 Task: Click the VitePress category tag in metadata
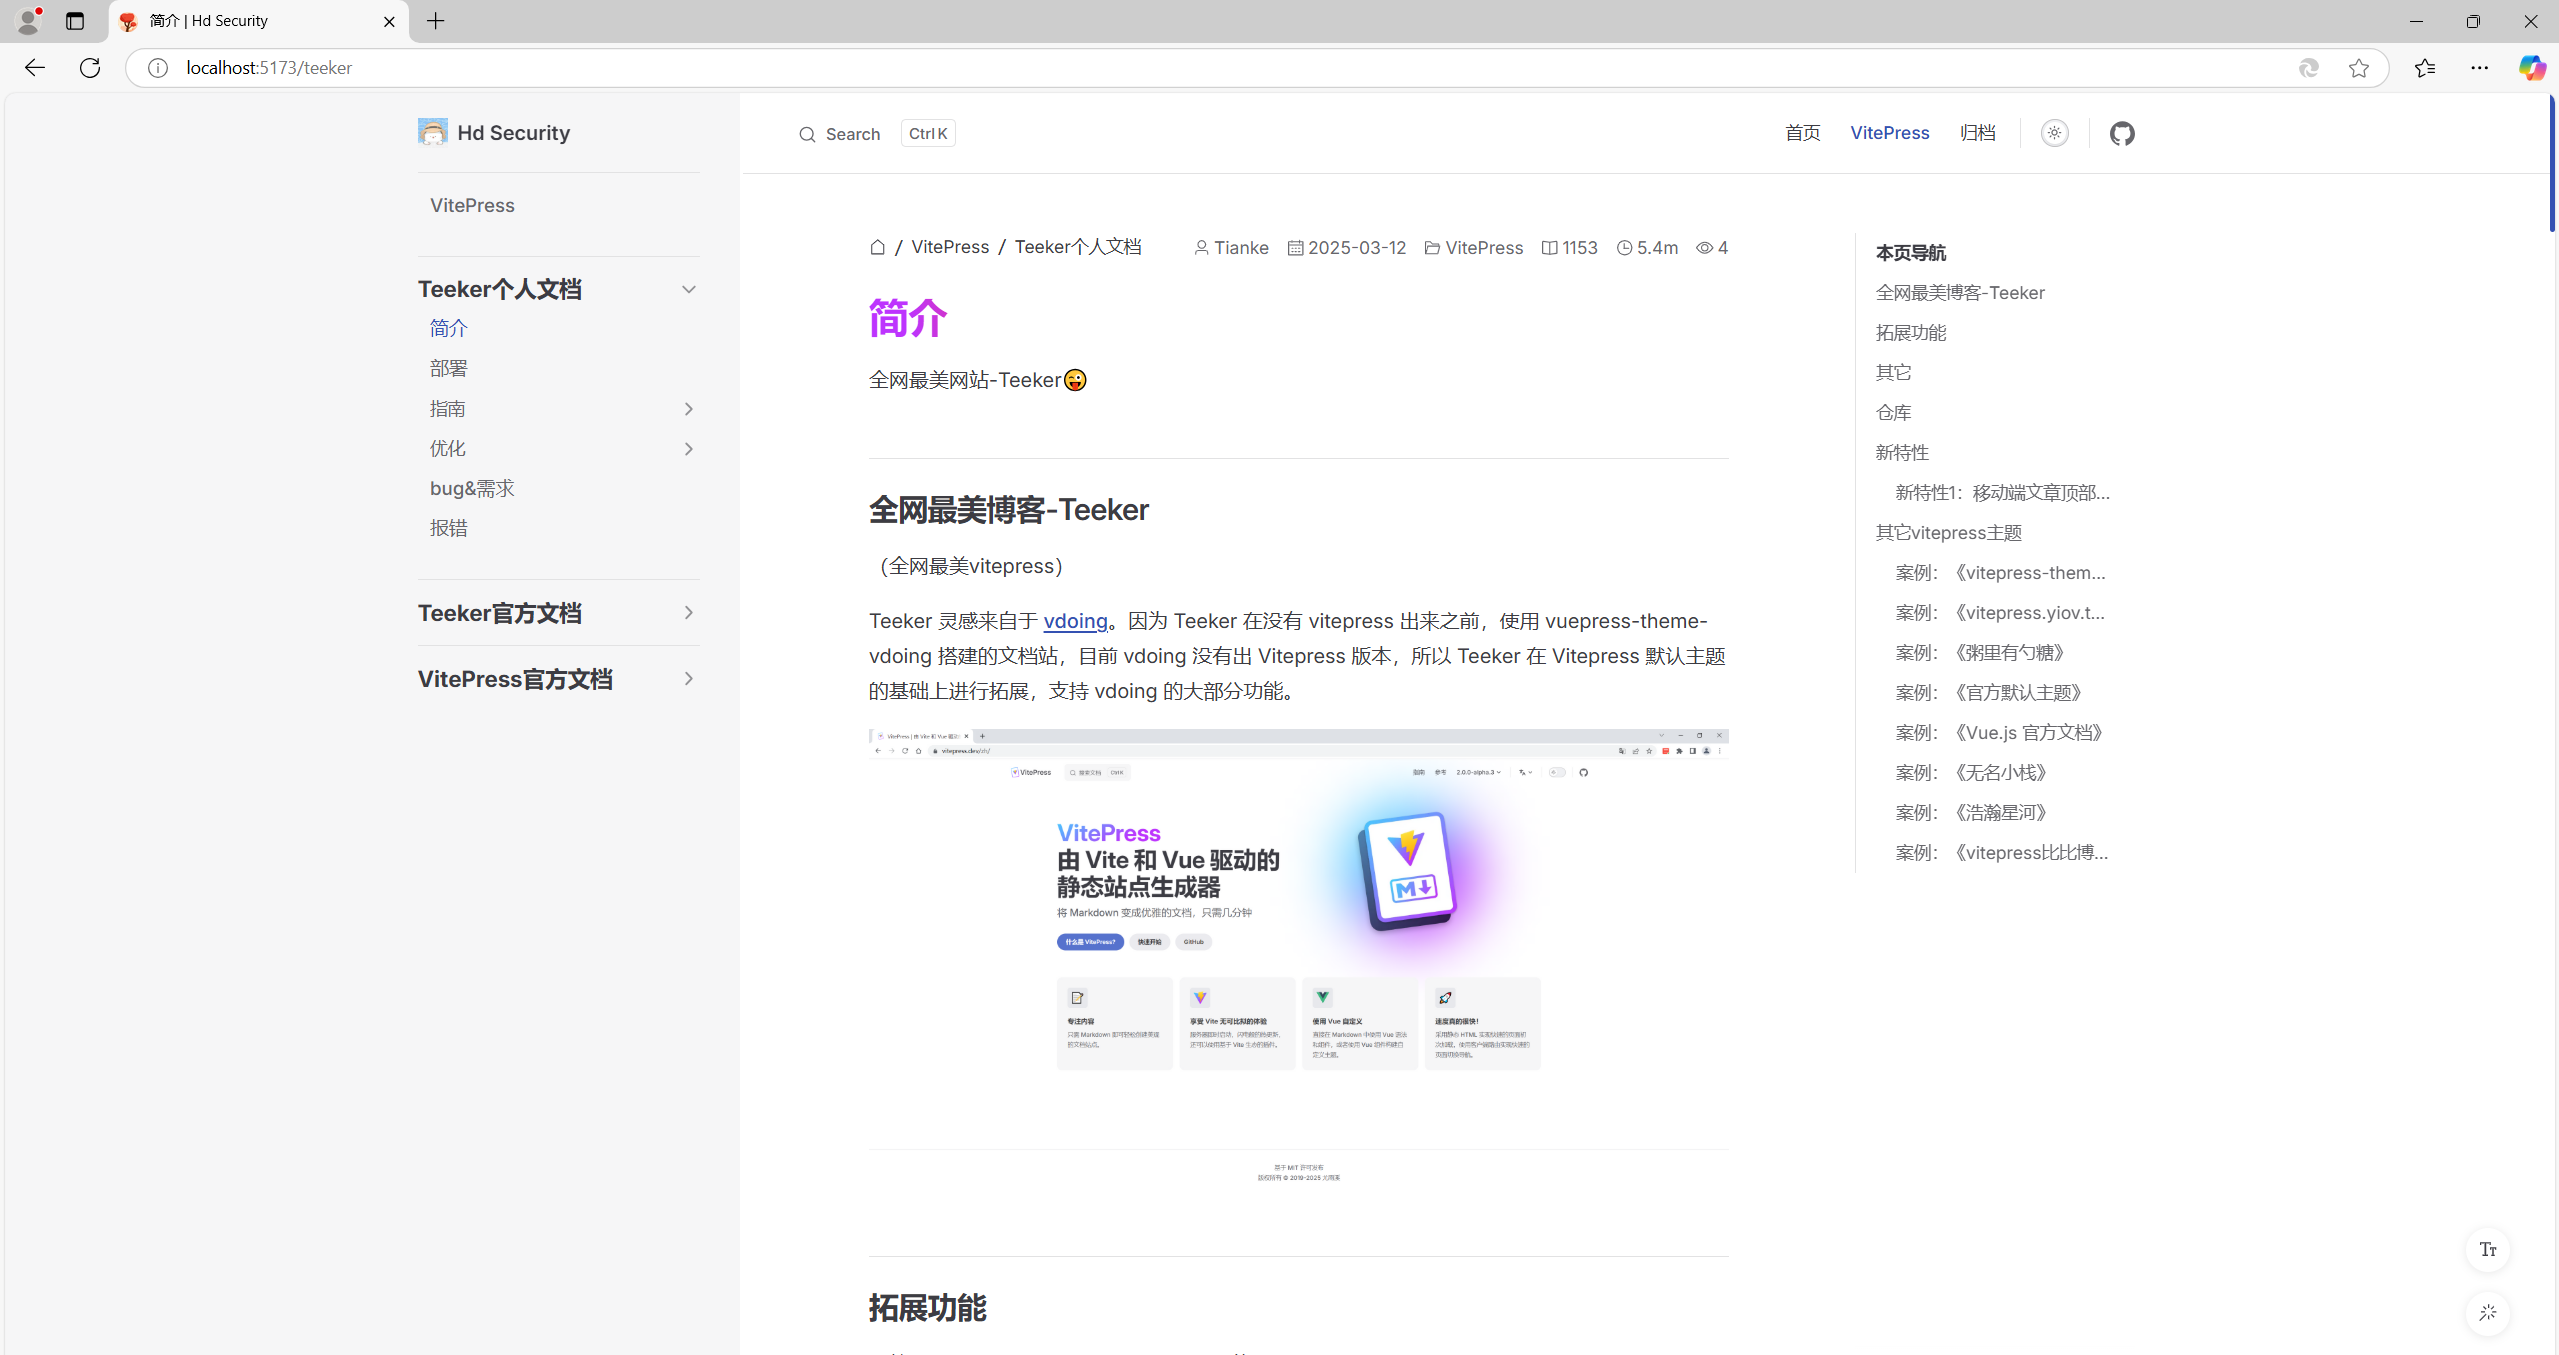[x=1484, y=248]
